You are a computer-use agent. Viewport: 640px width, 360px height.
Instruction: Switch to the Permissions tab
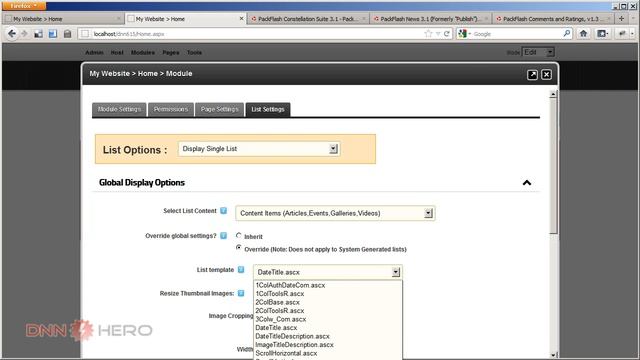point(171,109)
